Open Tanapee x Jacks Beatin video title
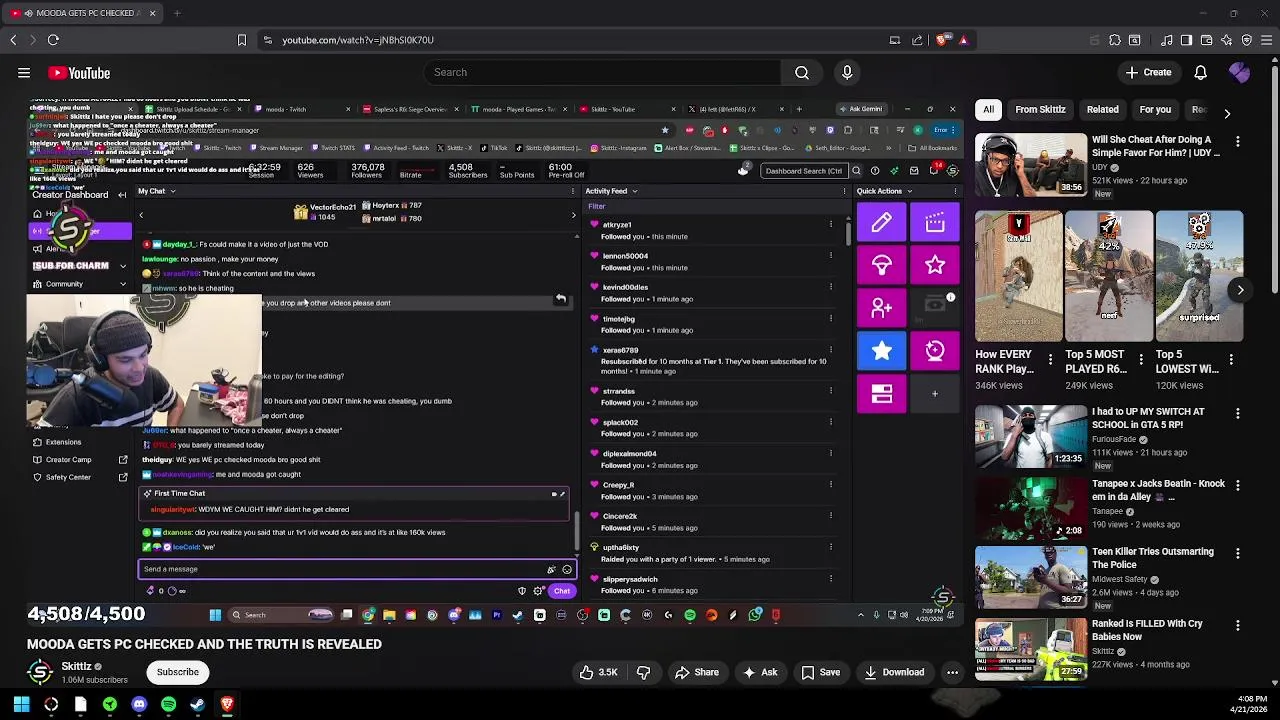This screenshot has height=720, width=1280. click(x=1158, y=490)
